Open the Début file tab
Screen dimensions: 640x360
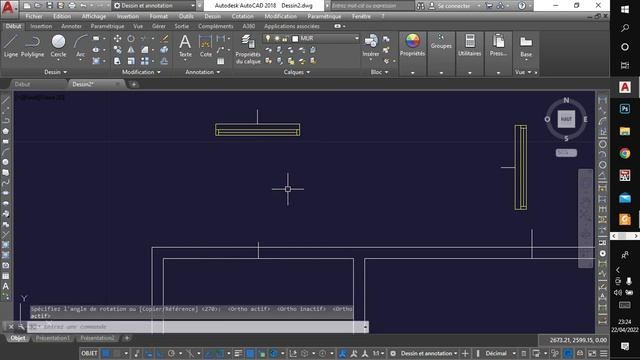[x=22, y=84]
